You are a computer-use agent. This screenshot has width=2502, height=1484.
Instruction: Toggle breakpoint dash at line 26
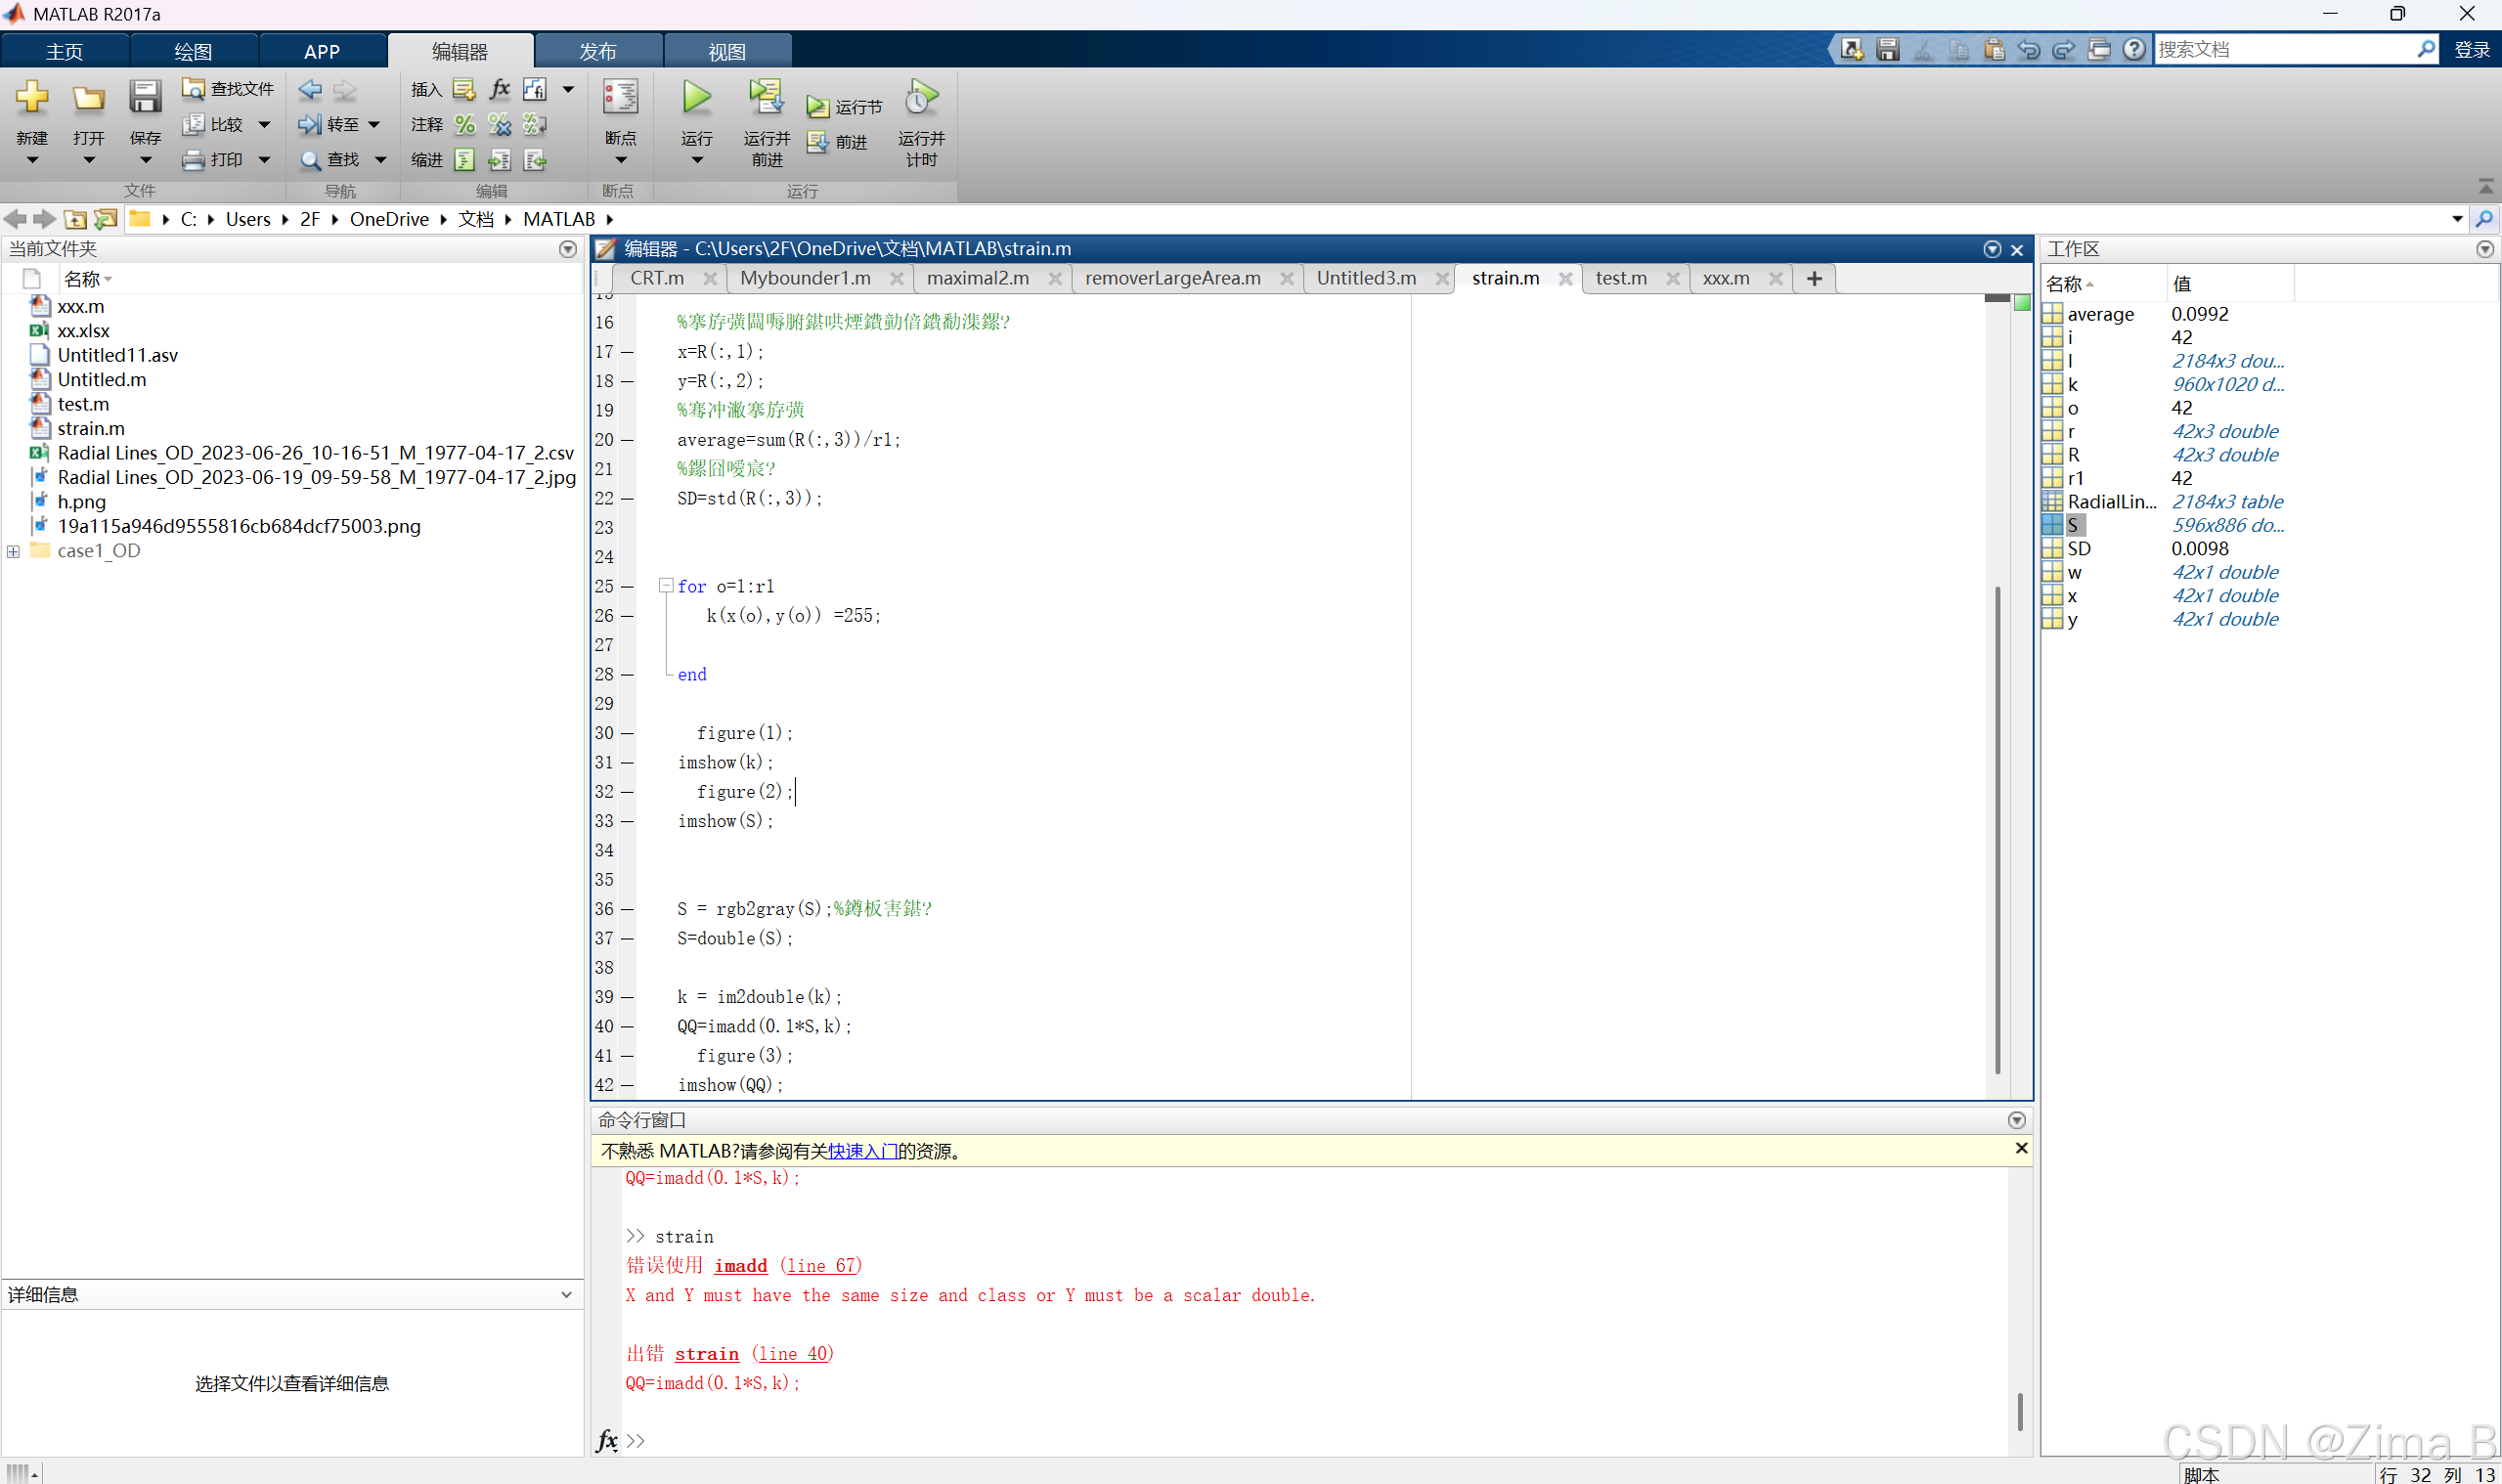tap(628, 616)
